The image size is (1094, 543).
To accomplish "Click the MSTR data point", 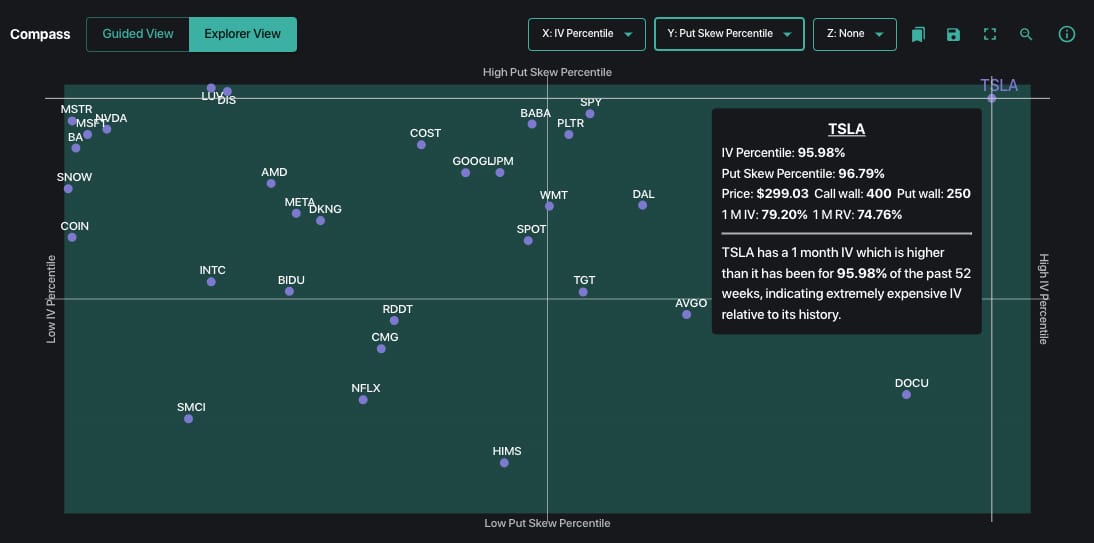I will [72, 121].
